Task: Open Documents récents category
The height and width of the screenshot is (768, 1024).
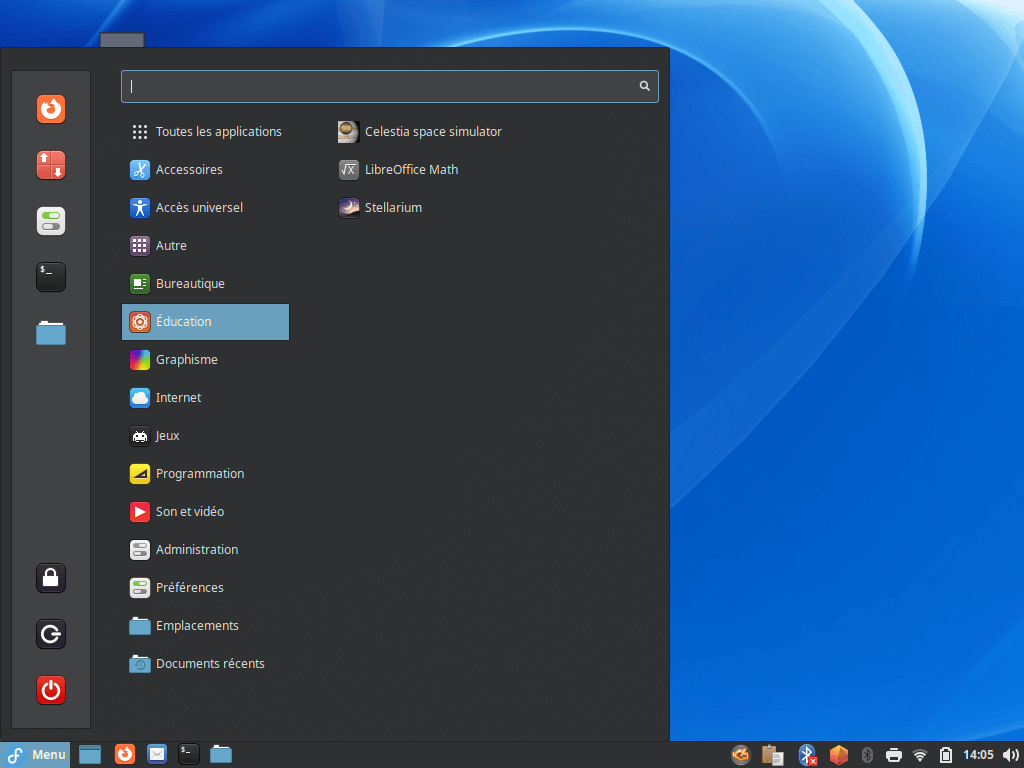Action: click(x=206, y=664)
